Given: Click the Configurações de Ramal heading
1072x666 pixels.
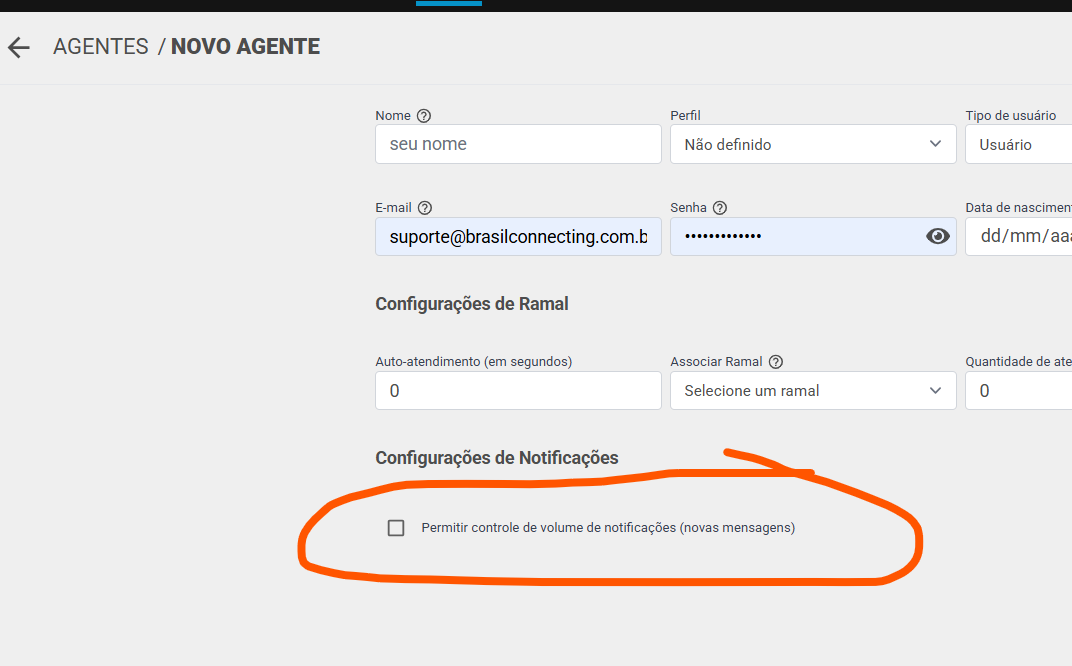Looking at the screenshot, I should (472, 304).
